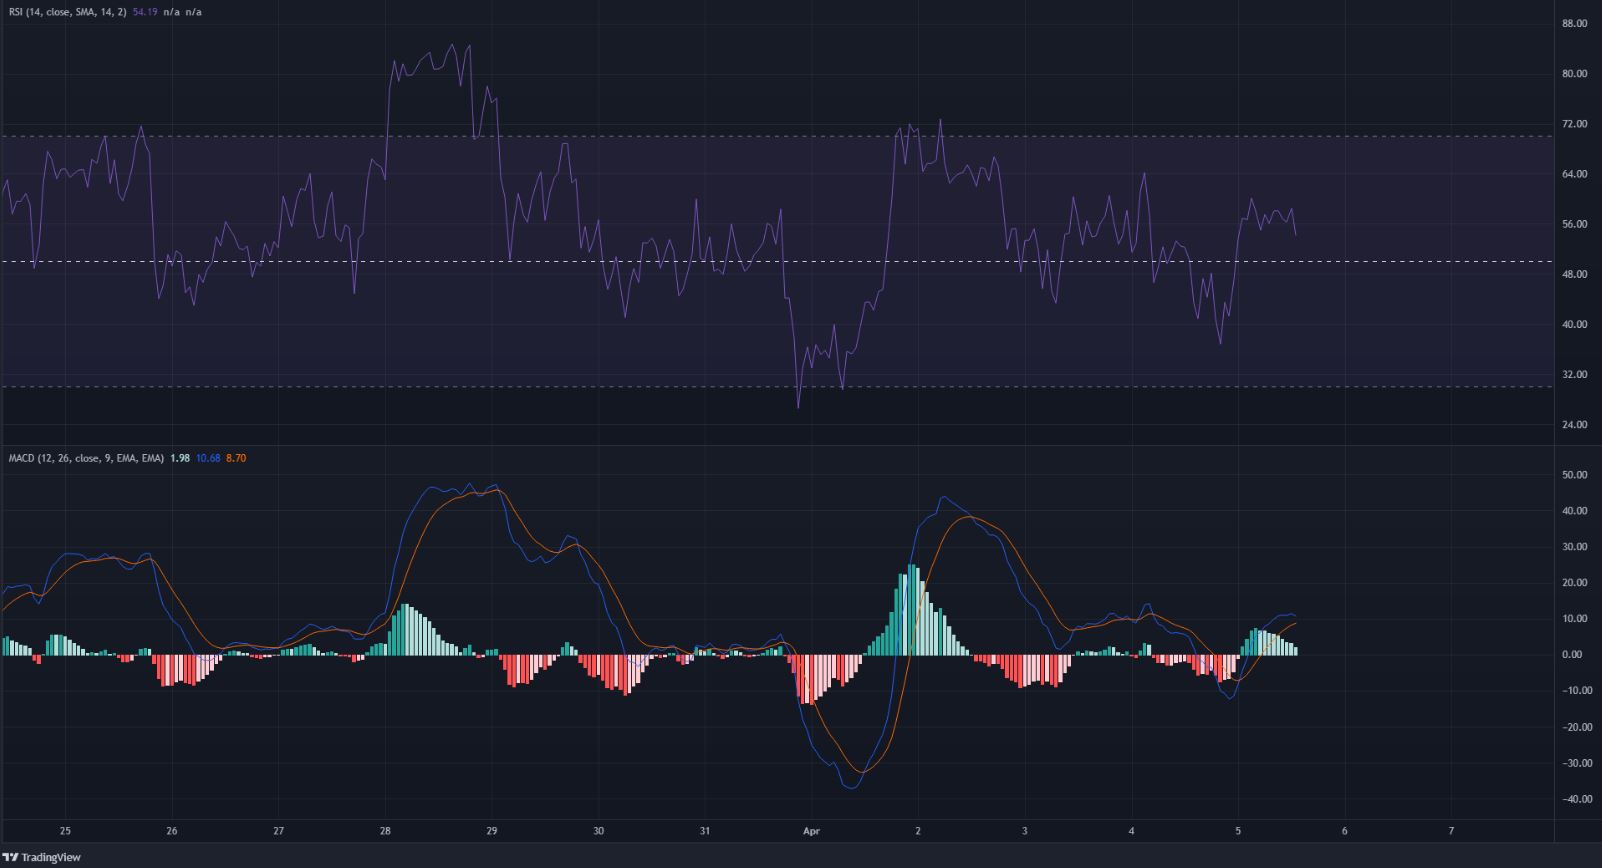This screenshot has width=1602, height=868.
Task: Click the 64.00 label on RSI scale
Action: 1574,174
